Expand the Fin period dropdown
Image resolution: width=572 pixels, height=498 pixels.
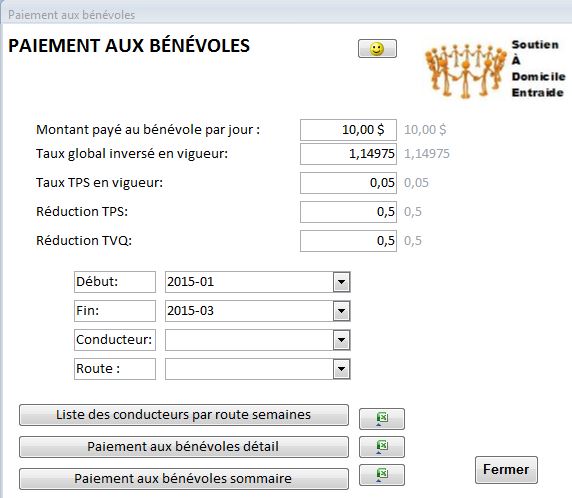click(341, 311)
